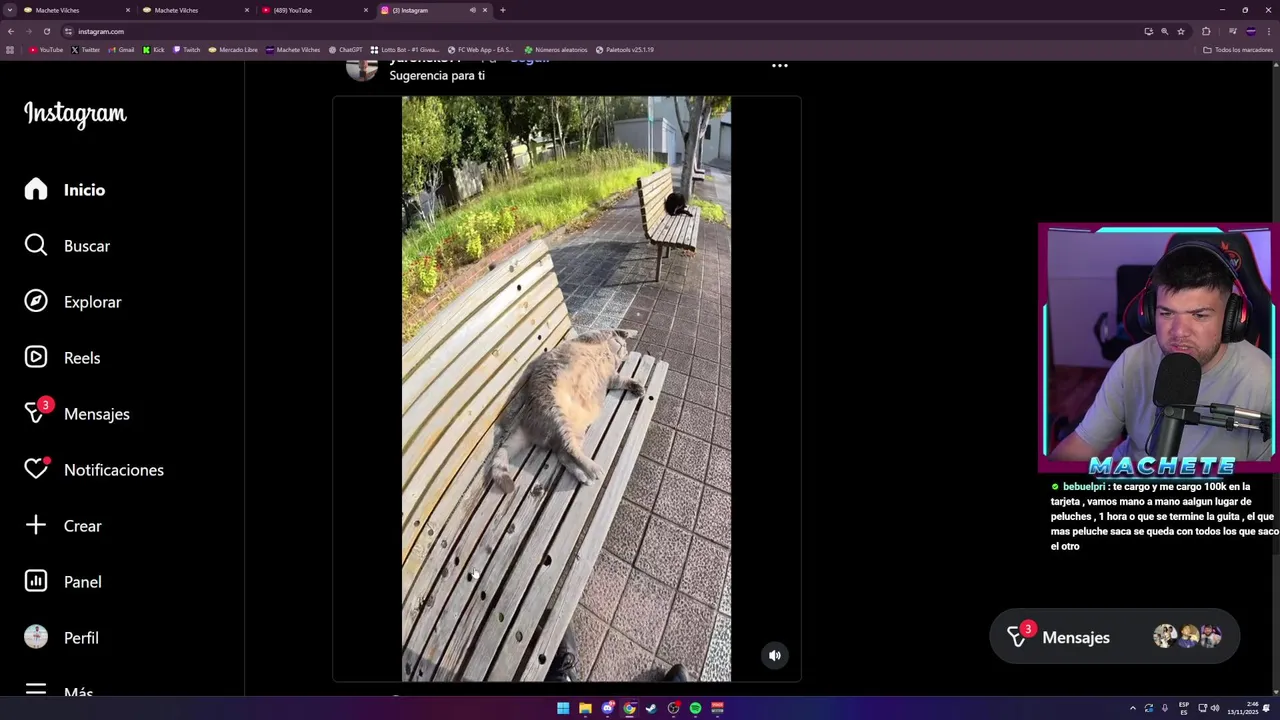
Task: Open the media control icon in toolbar
Action: point(1233,31)
